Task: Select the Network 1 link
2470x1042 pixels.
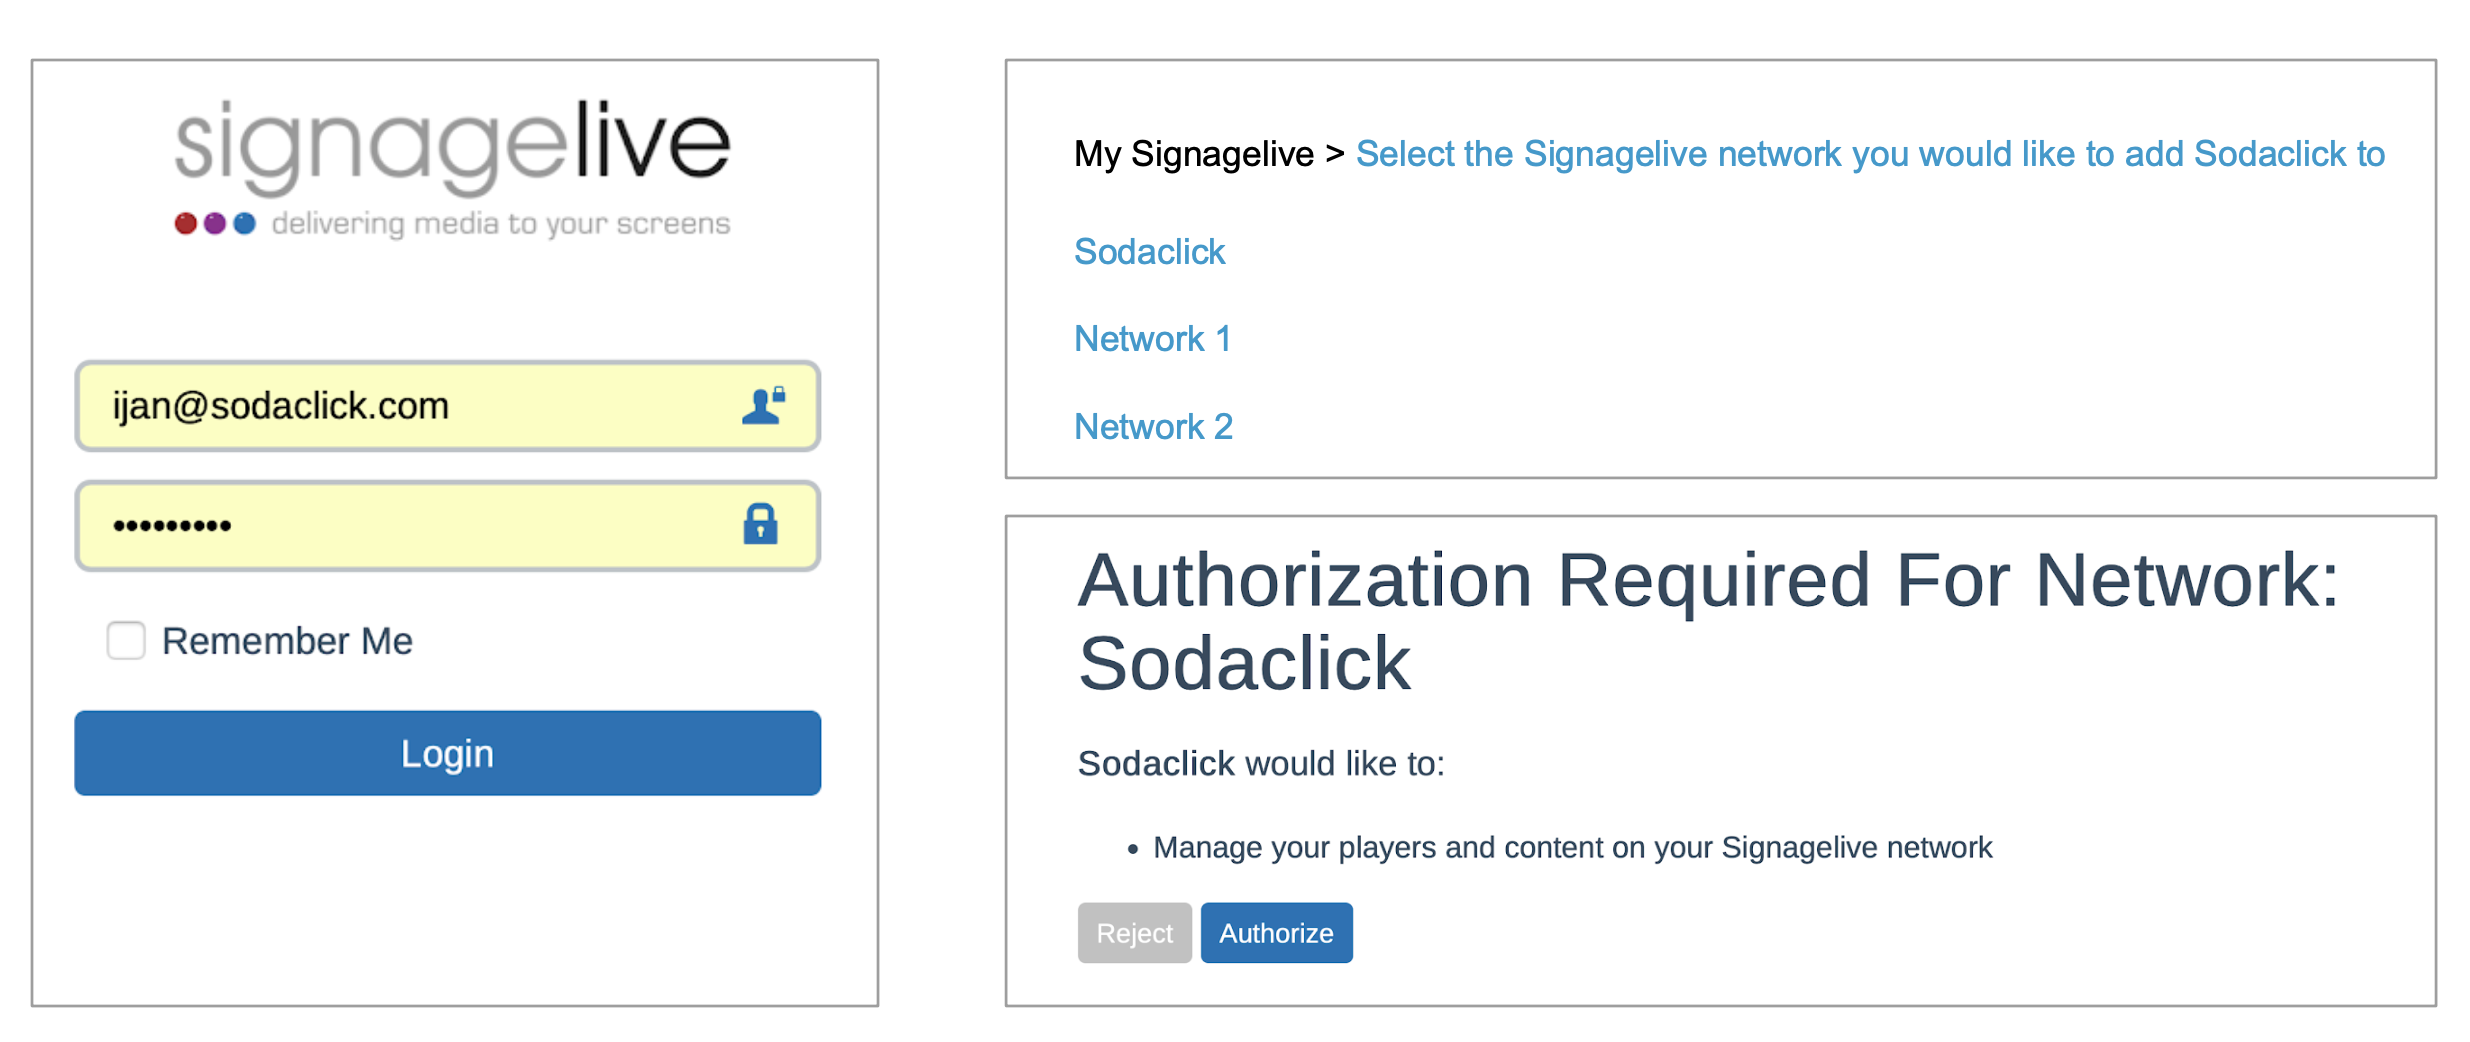Action: tap(1152, 339)
